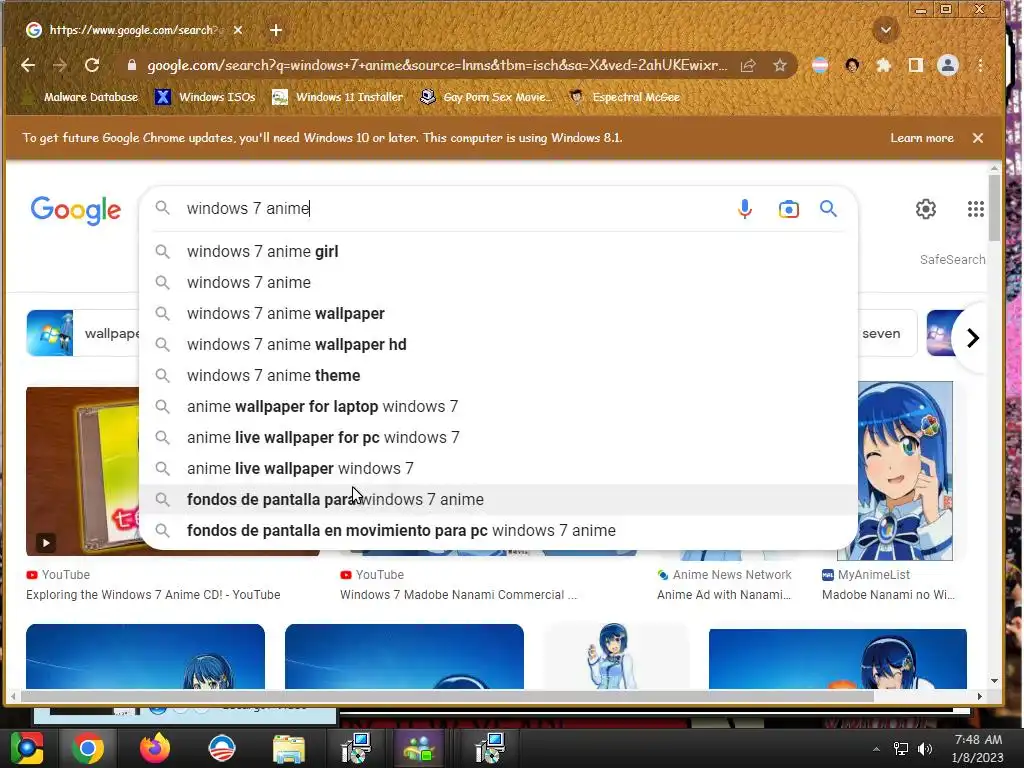Search by image with camera icon
This screenshot has width=1024, height=768.
click(788, 209)
